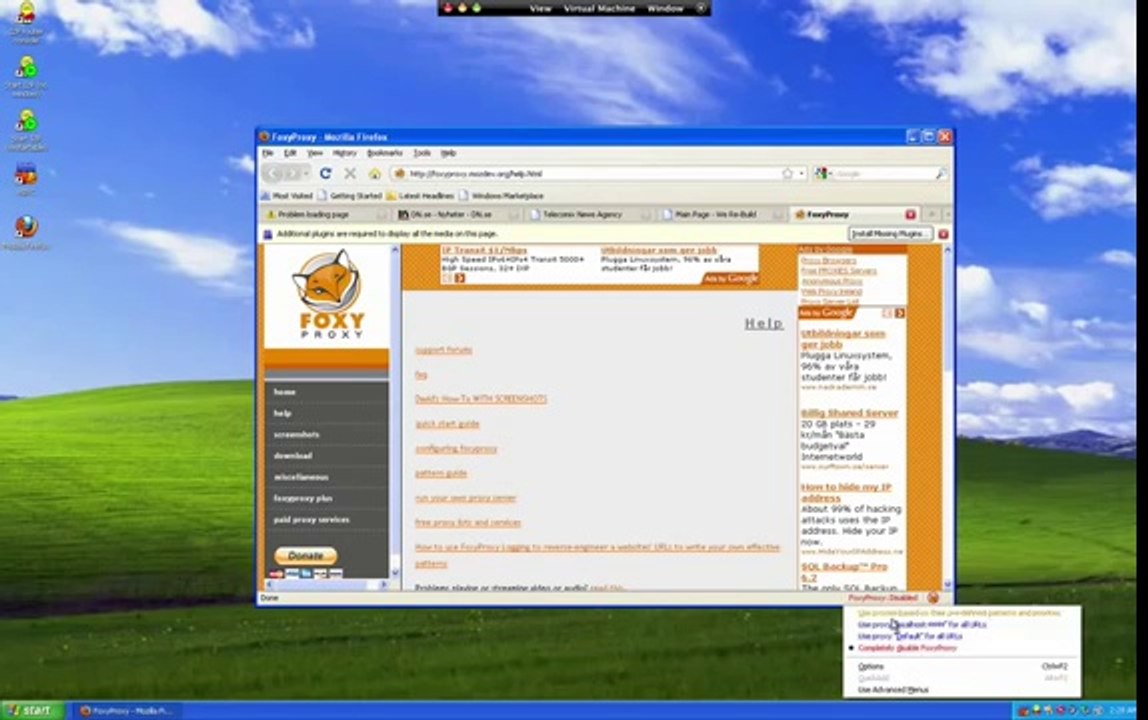
Task: Open the Firefox Help menu
Action: coord(448,153)
